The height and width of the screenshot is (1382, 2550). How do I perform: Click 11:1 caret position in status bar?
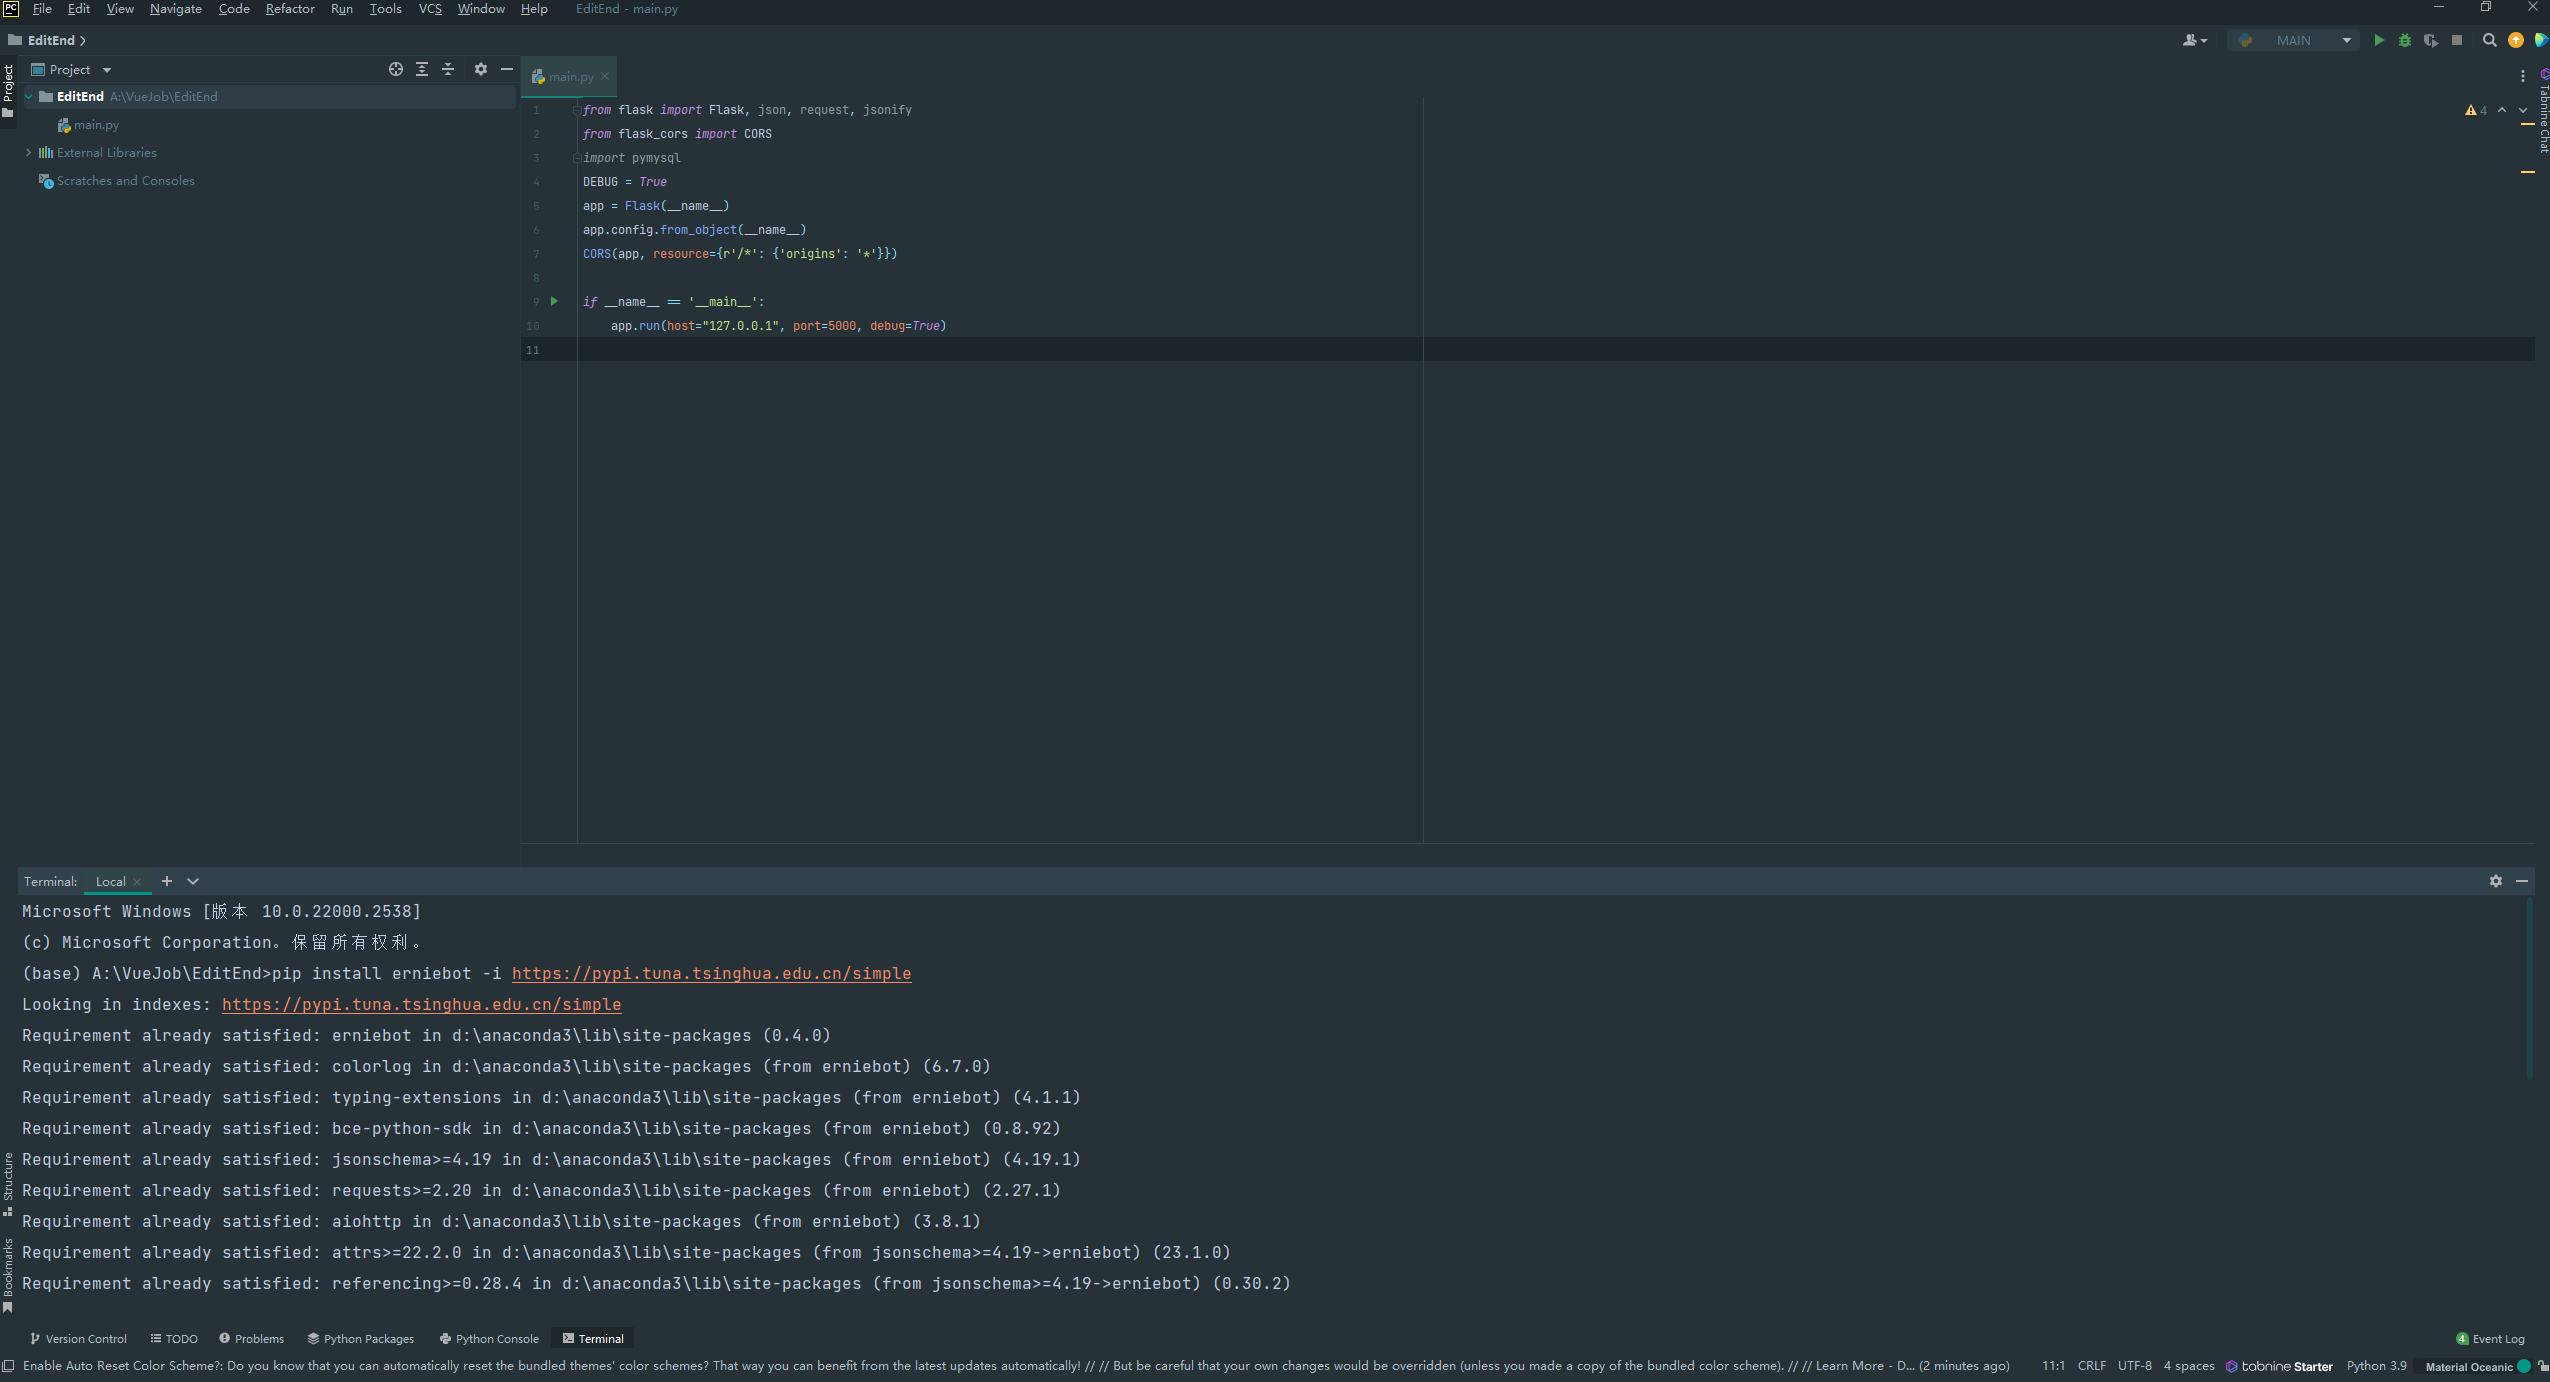tap(2053, 1366)
